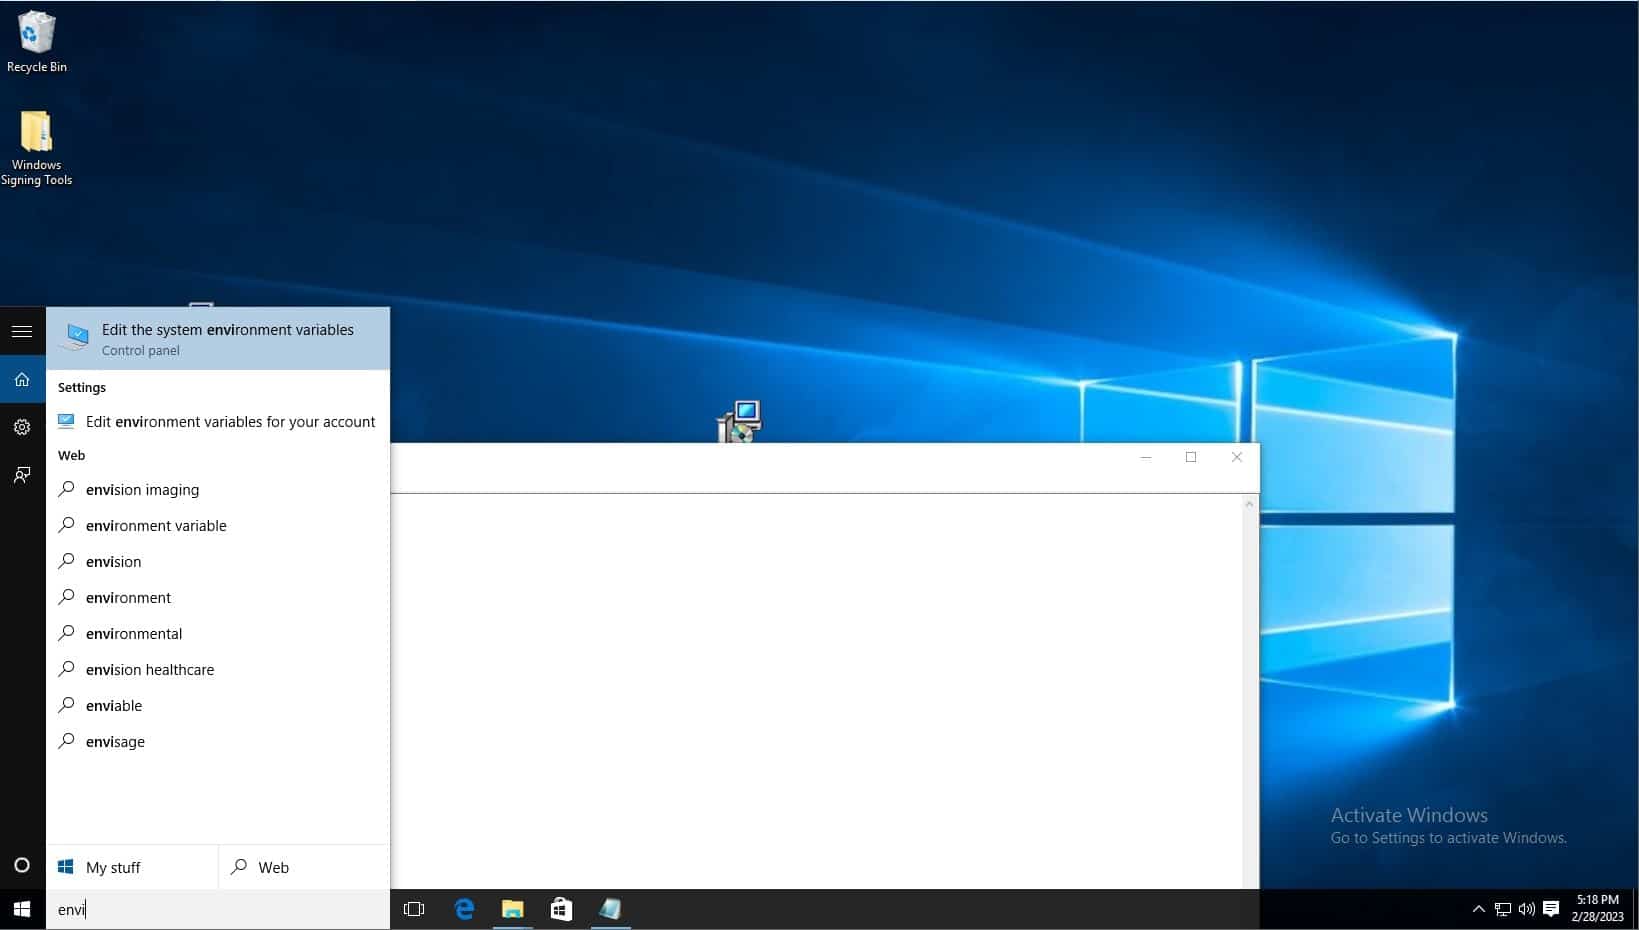Image resolution: width=1639 pixels, height=930 pixels.
Task: Open the search settings gear icon
Action: tap(22, 427)
